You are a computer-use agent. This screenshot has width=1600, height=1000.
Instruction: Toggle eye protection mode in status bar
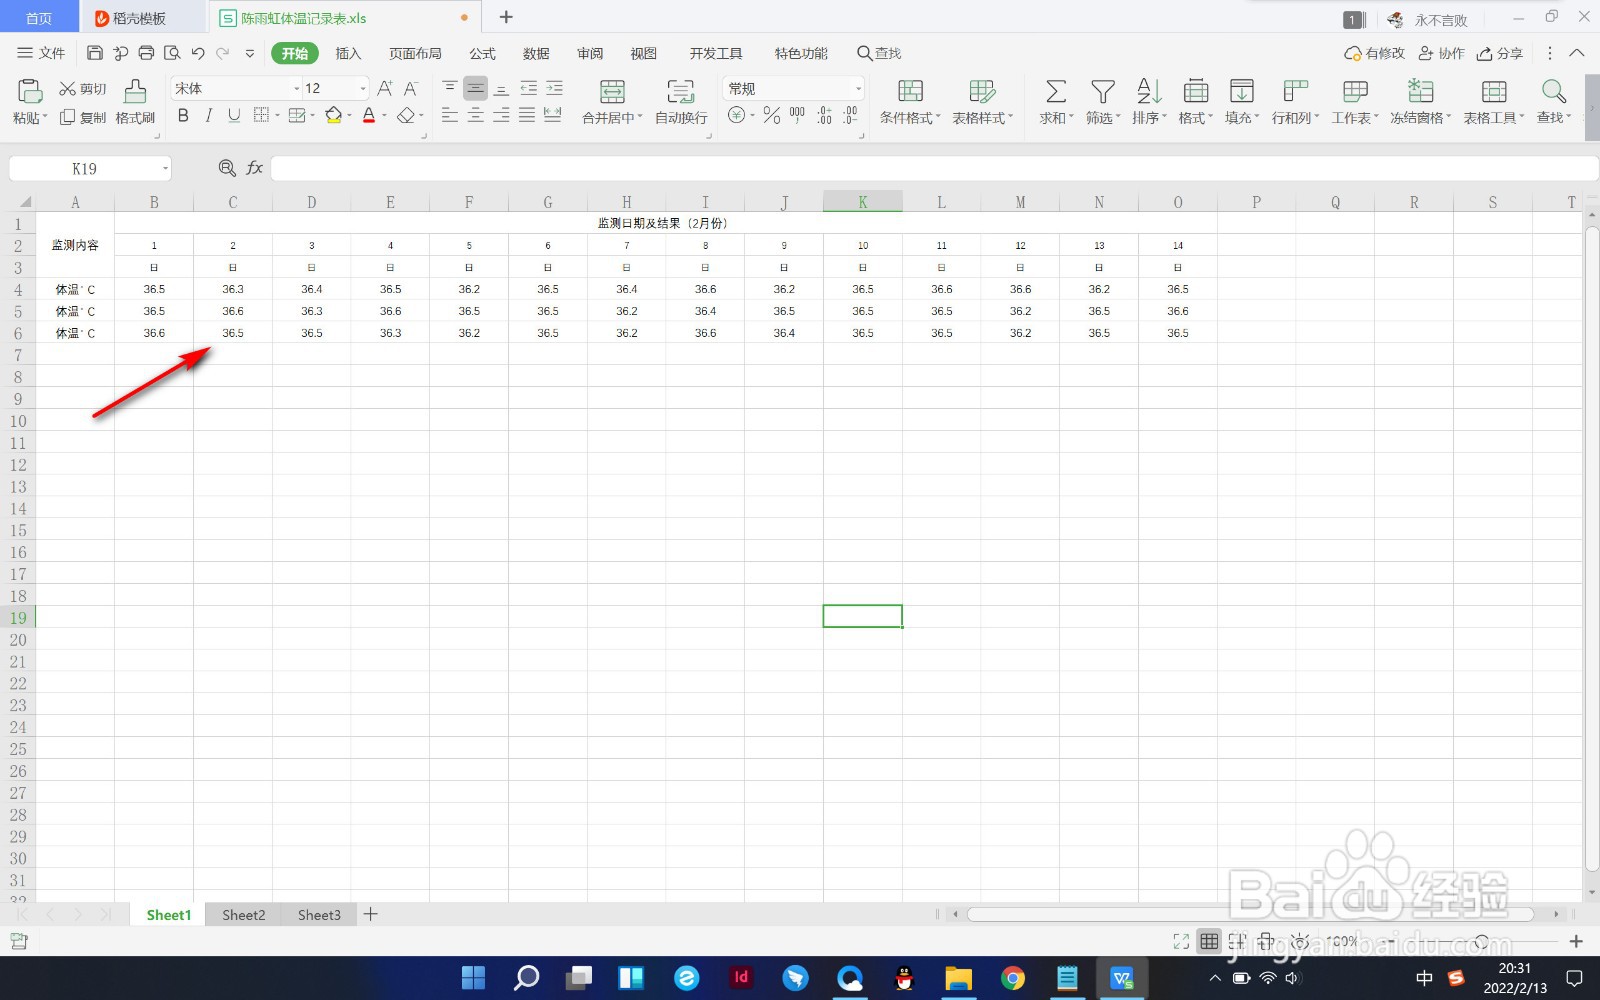click(1299, 941)
